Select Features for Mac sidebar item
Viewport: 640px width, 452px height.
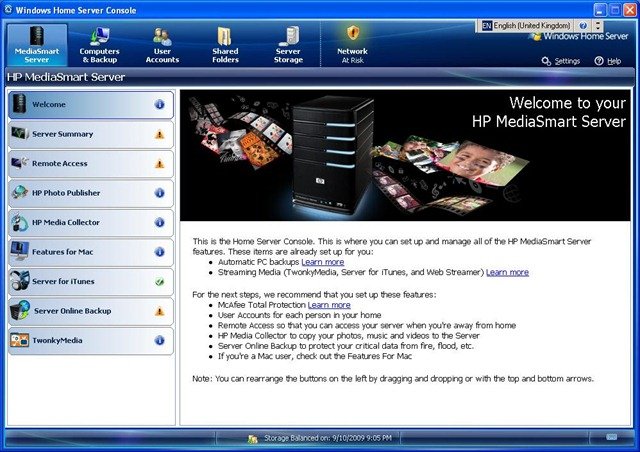[x=91, y=252]
